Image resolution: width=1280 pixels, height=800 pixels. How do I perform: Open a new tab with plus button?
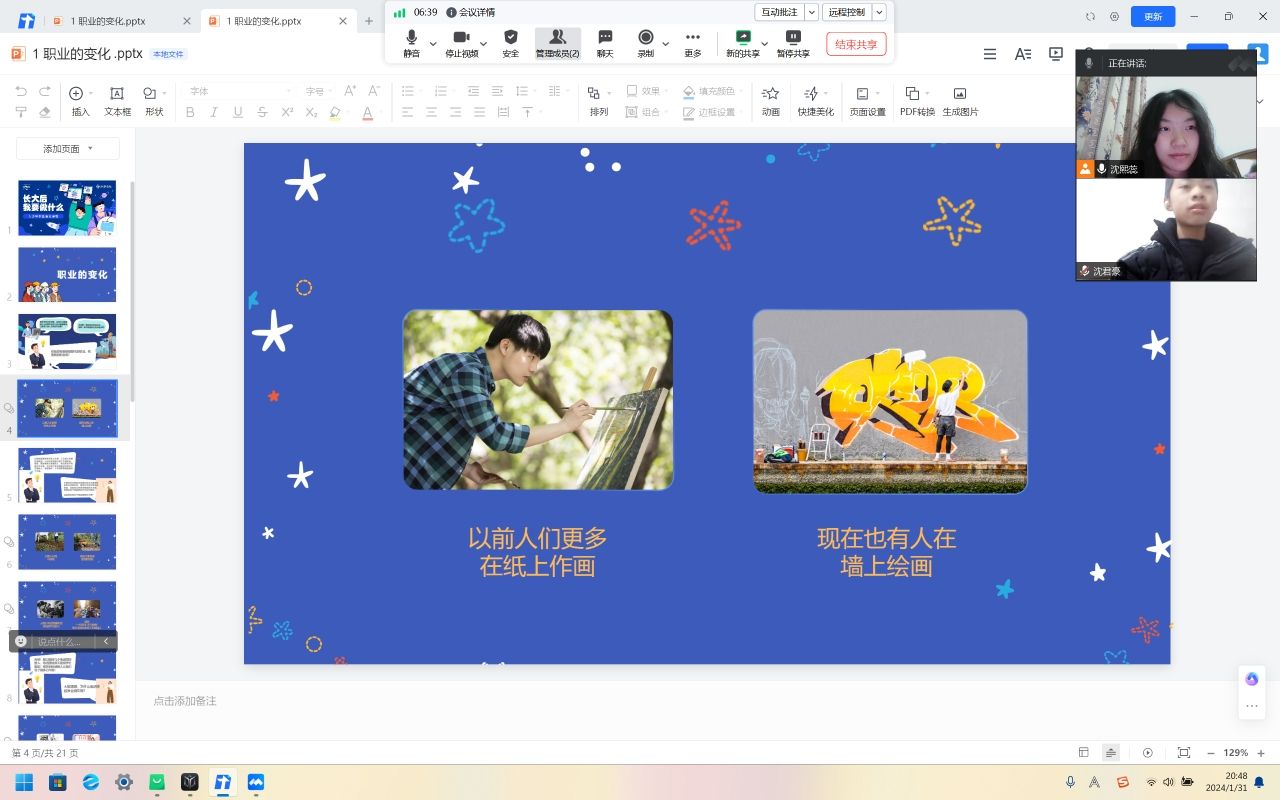coord(368,21)
